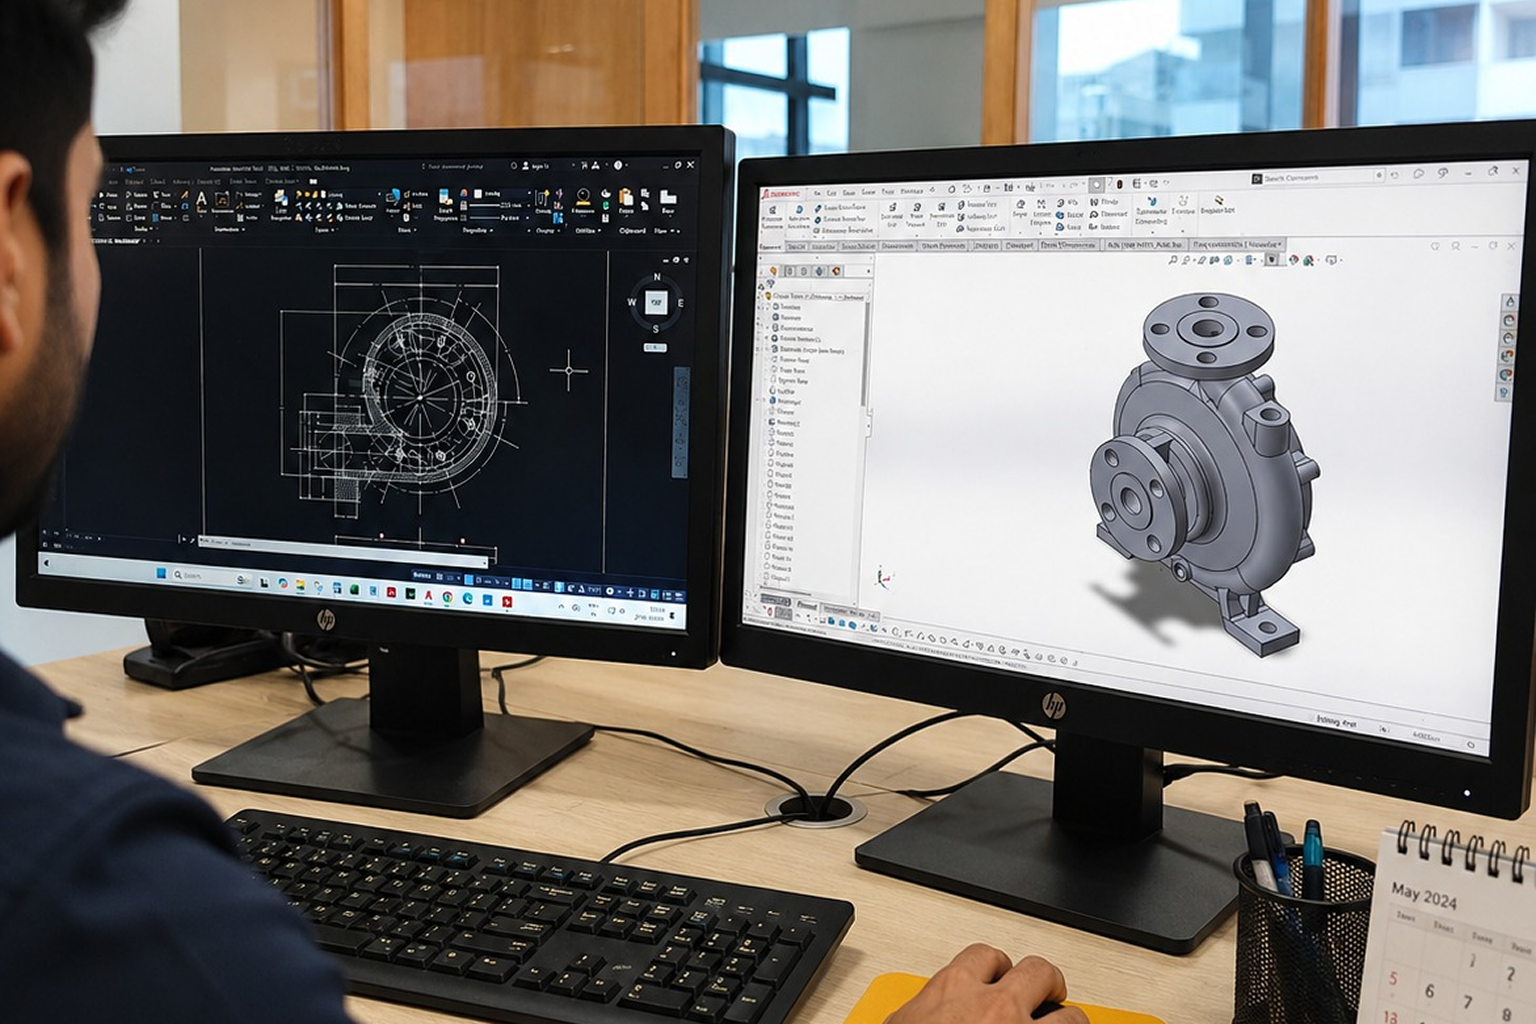
Task: Click AutoCAD Sign In button in title bar
Action: (535, 166)
